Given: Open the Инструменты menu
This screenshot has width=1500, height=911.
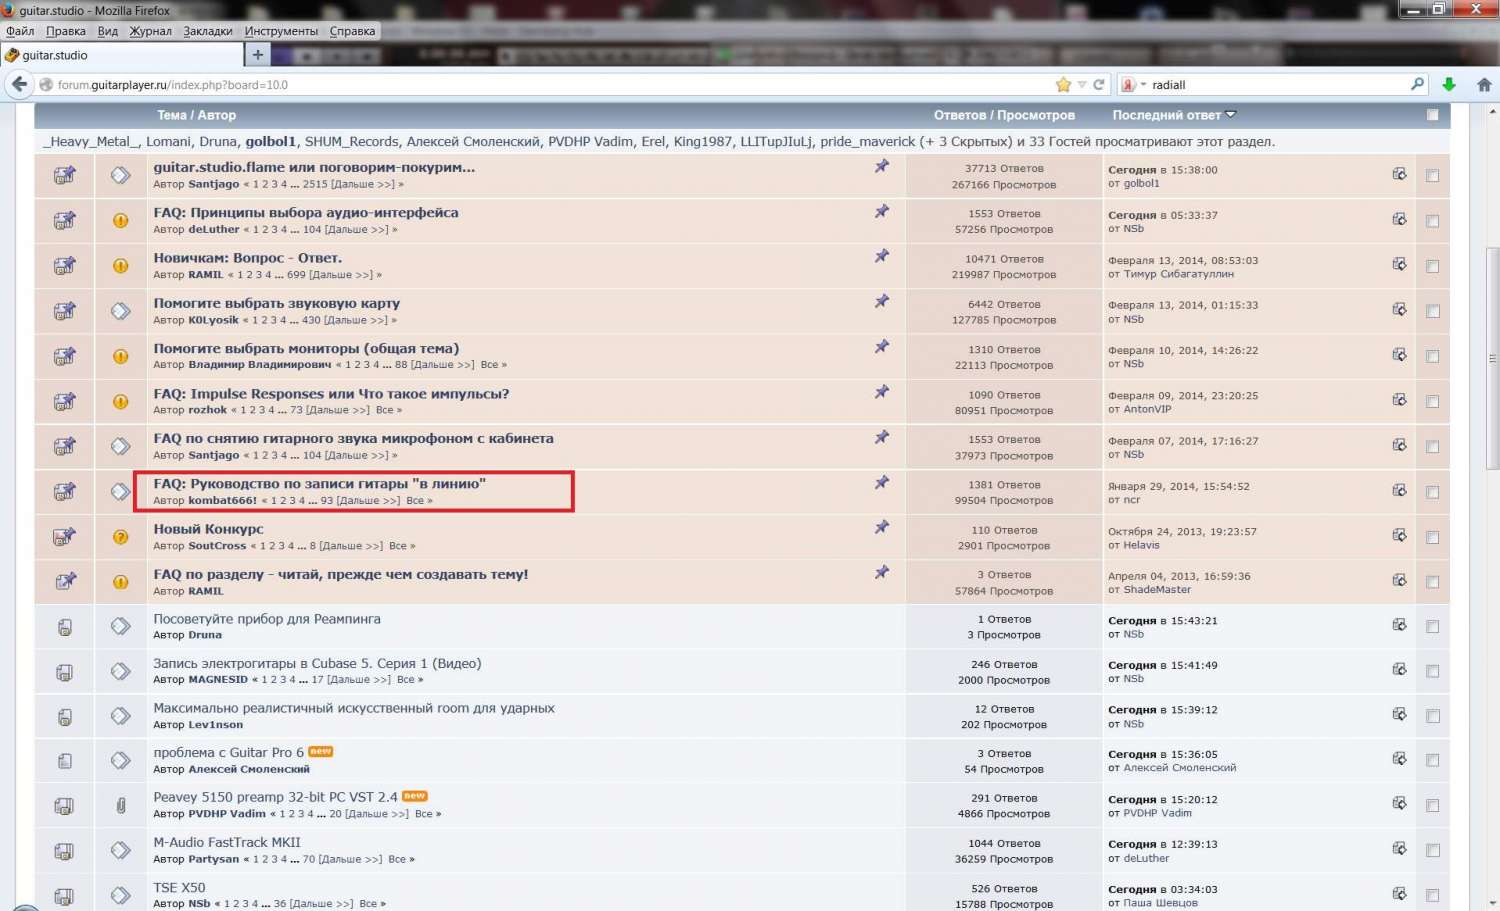Looking at the screenshot, I should 281,31.
